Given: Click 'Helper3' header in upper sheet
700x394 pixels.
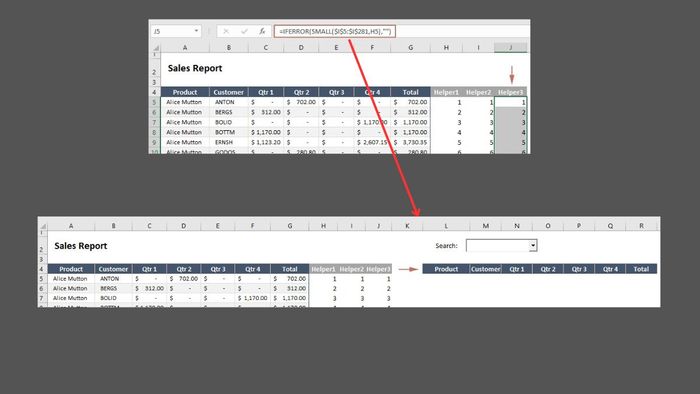Looking at the screenshot, I should [511, 92].
